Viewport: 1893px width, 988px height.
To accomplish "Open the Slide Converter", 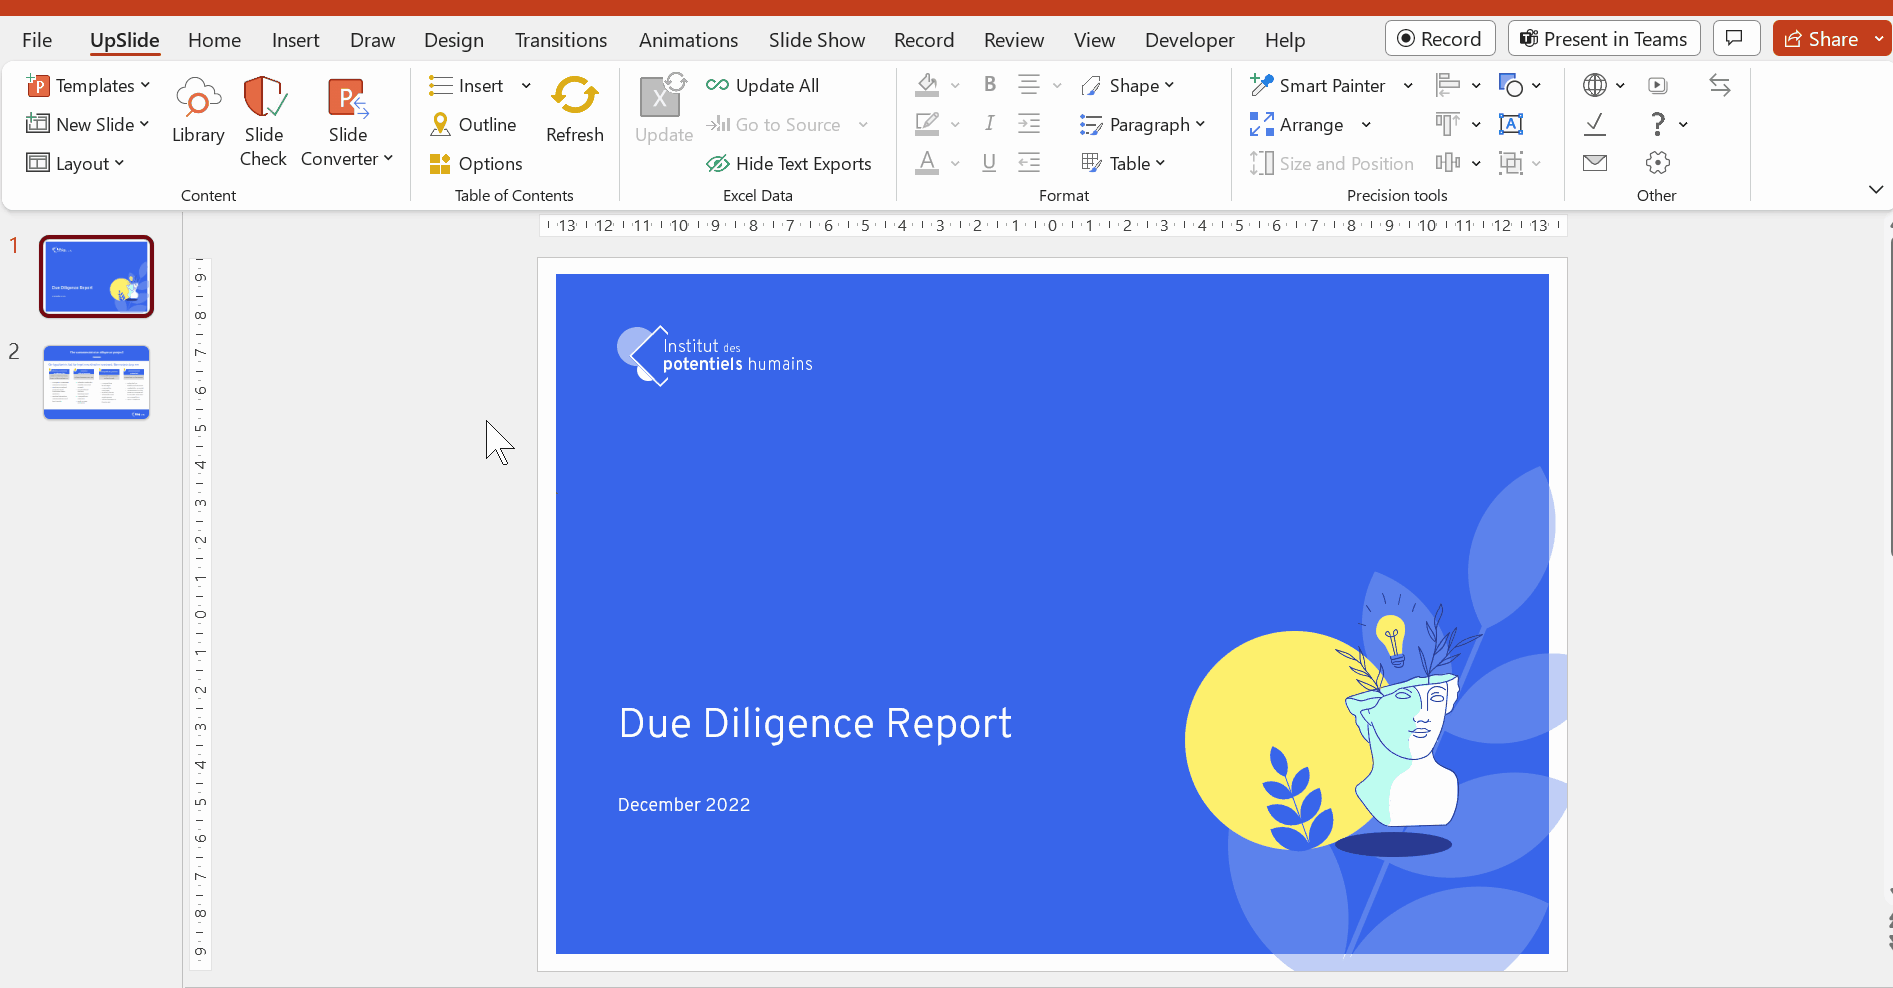I will point(345,118).
